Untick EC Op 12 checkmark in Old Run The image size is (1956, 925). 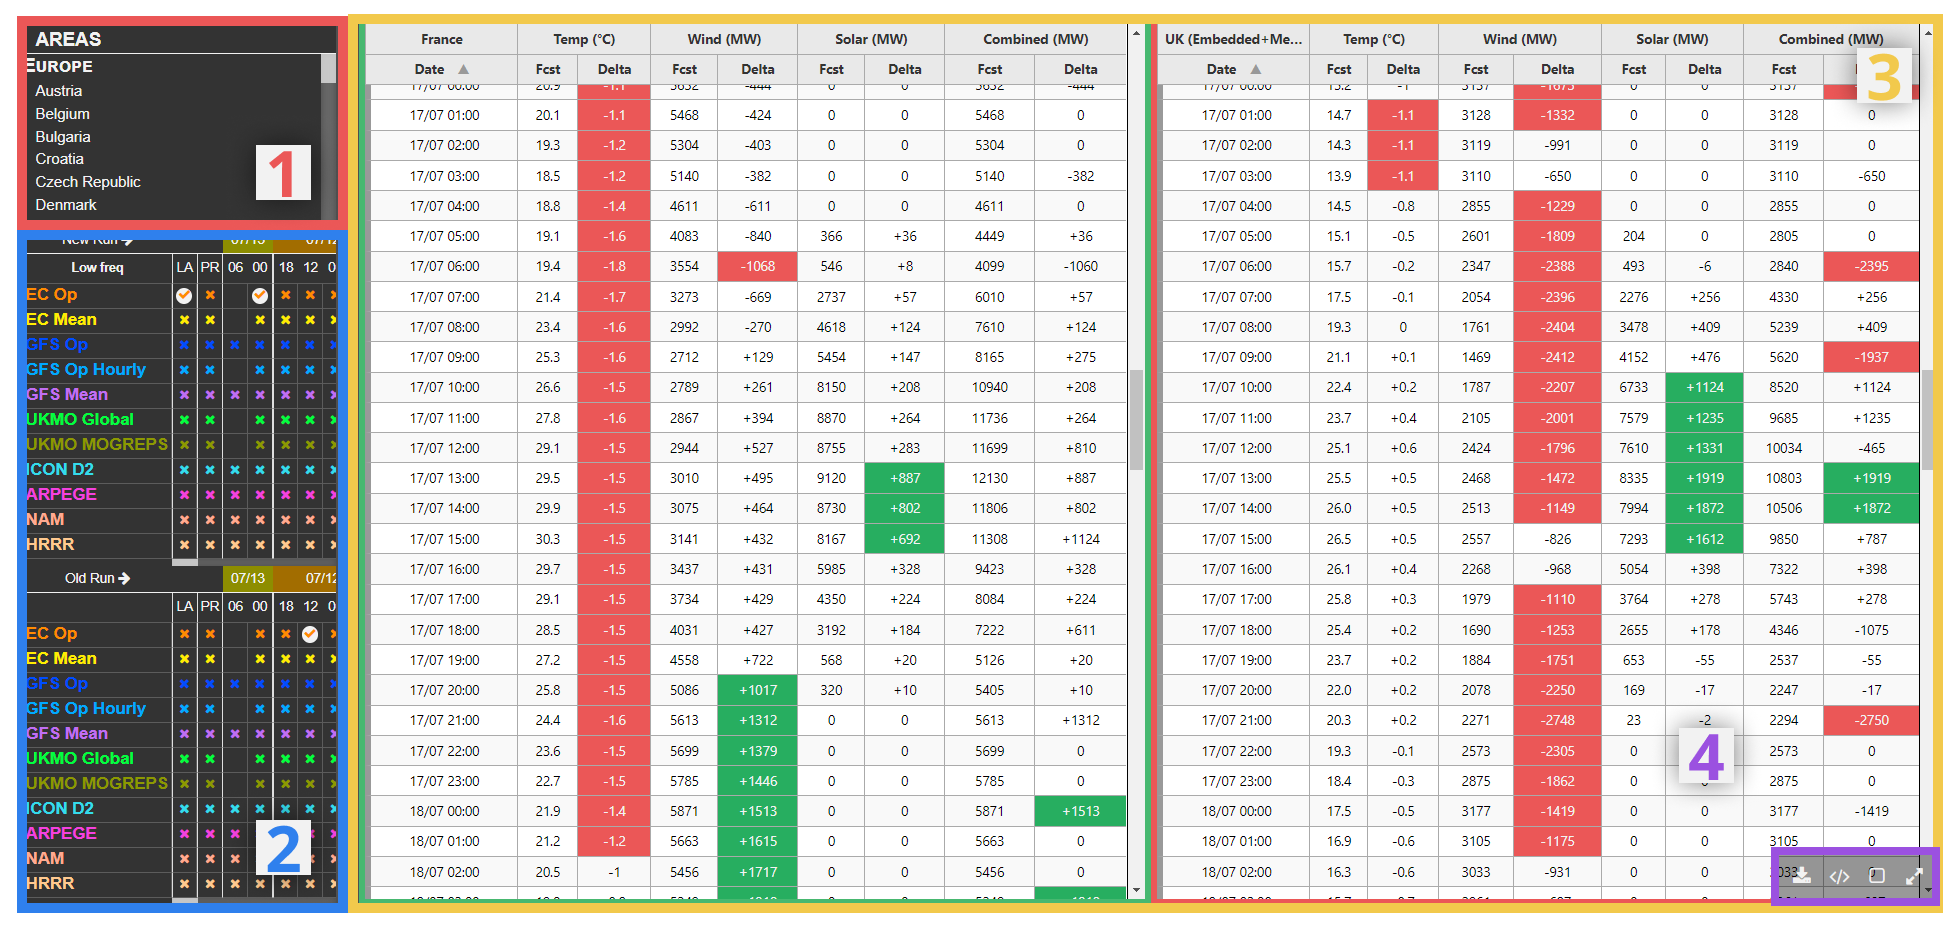coord(310,634)
